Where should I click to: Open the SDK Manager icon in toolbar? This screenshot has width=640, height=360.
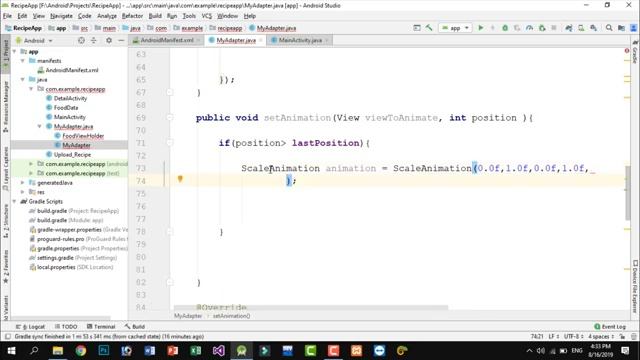click(x=593, y=28)
